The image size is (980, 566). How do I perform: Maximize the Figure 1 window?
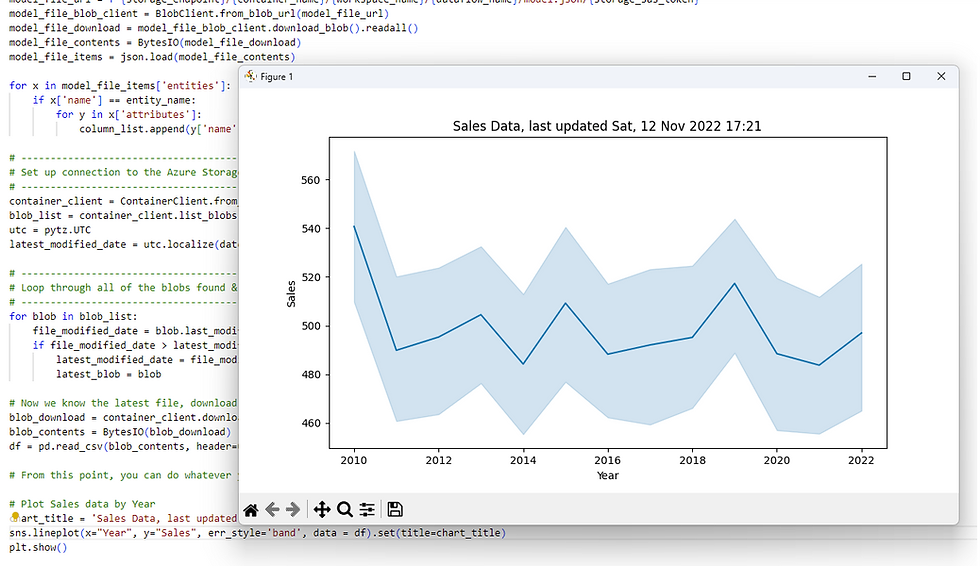coord(906,76)
